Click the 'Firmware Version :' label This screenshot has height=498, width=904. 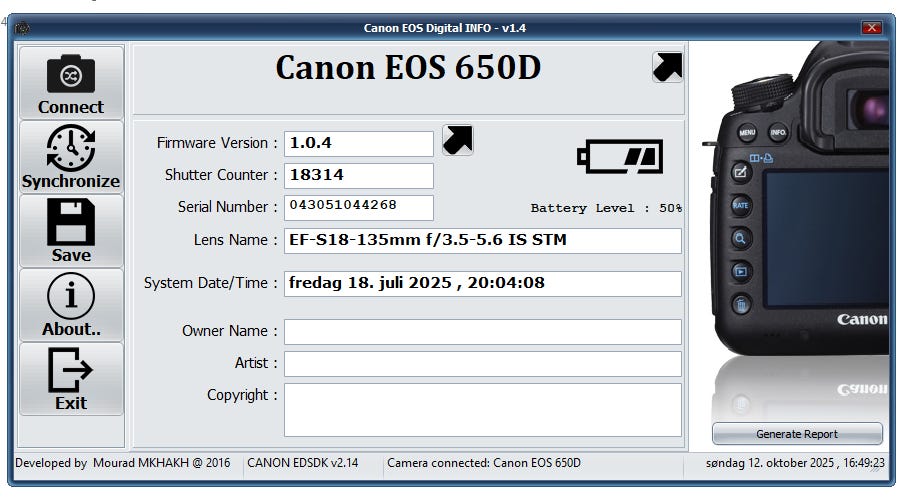[217, 143]
